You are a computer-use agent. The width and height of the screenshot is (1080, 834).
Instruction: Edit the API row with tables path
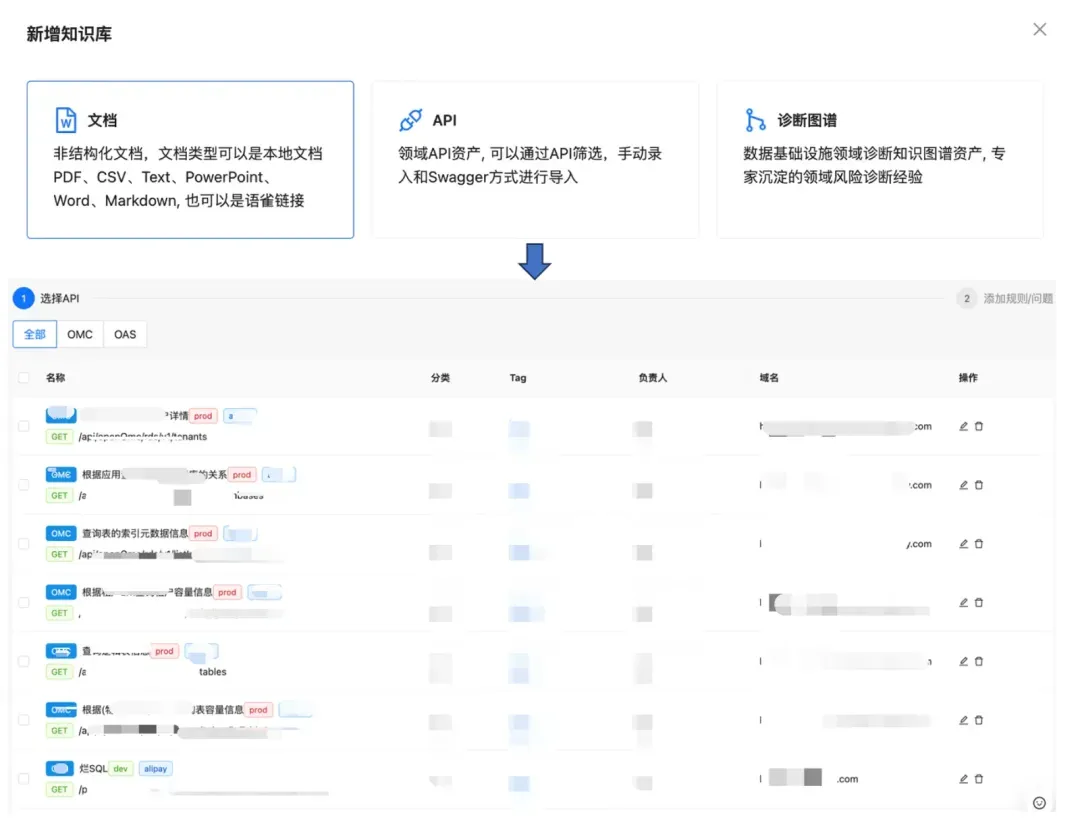(964, 661)
